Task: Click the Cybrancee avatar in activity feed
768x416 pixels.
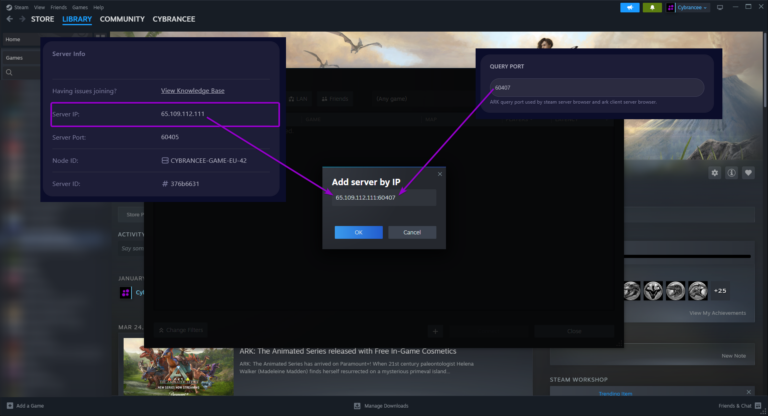Action: click(125, 293)
